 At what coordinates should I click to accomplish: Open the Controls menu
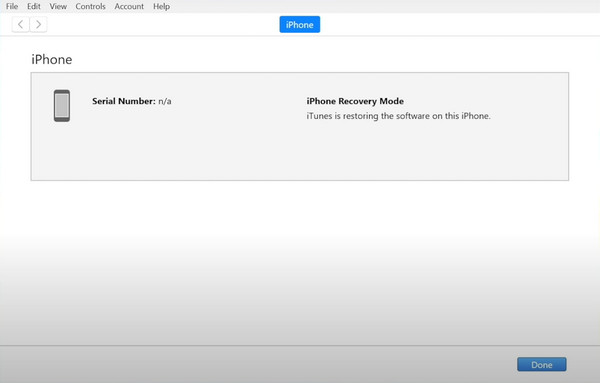(x=90, y=7)
